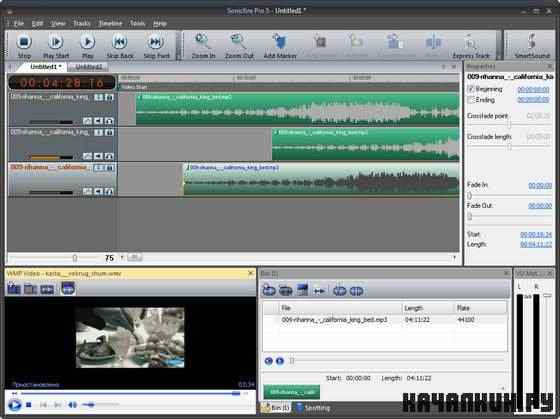Click the lock icon on the third track header
560x419 pixels.
[109, 168]
